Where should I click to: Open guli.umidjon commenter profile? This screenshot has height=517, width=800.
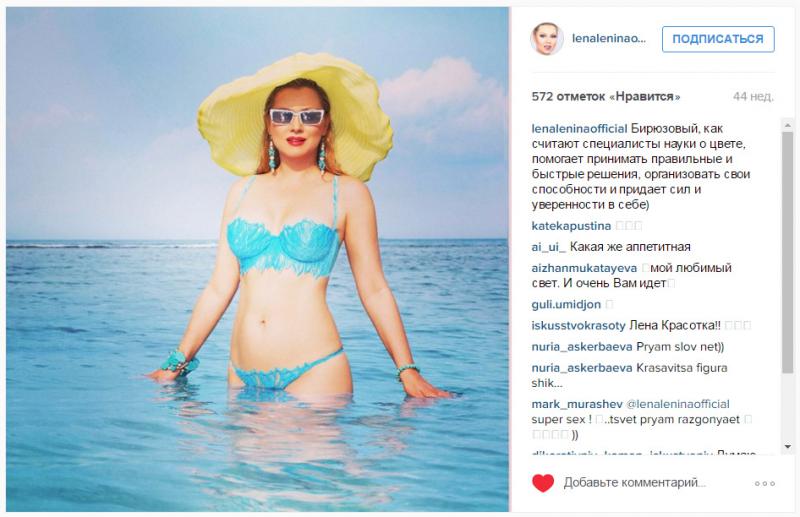coord(566,305)
